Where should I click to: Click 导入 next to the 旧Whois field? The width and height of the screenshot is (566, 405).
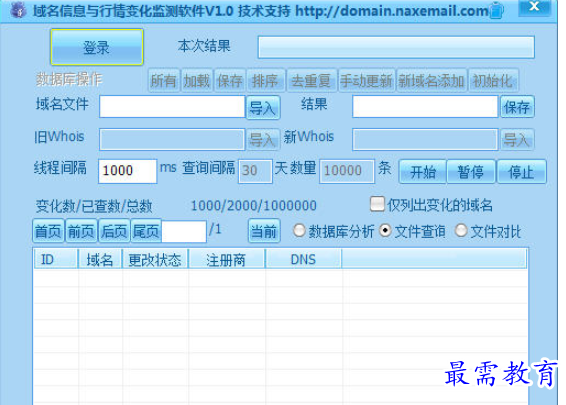click(263, 139)
